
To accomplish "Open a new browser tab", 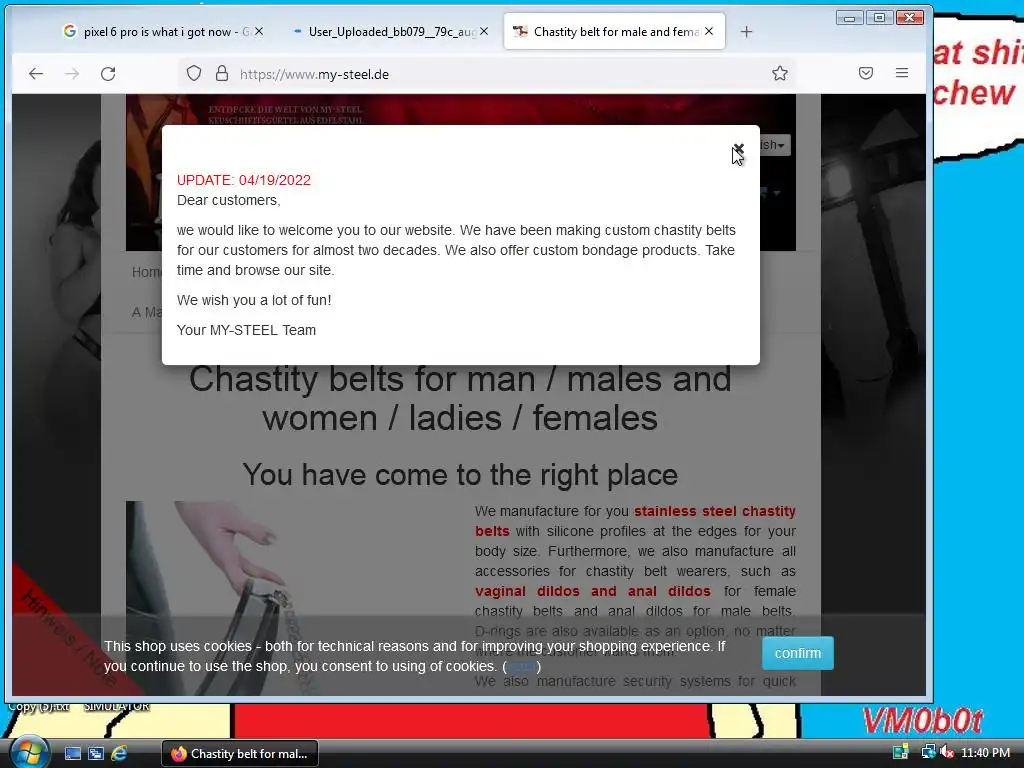I will (x=746, y=31).
